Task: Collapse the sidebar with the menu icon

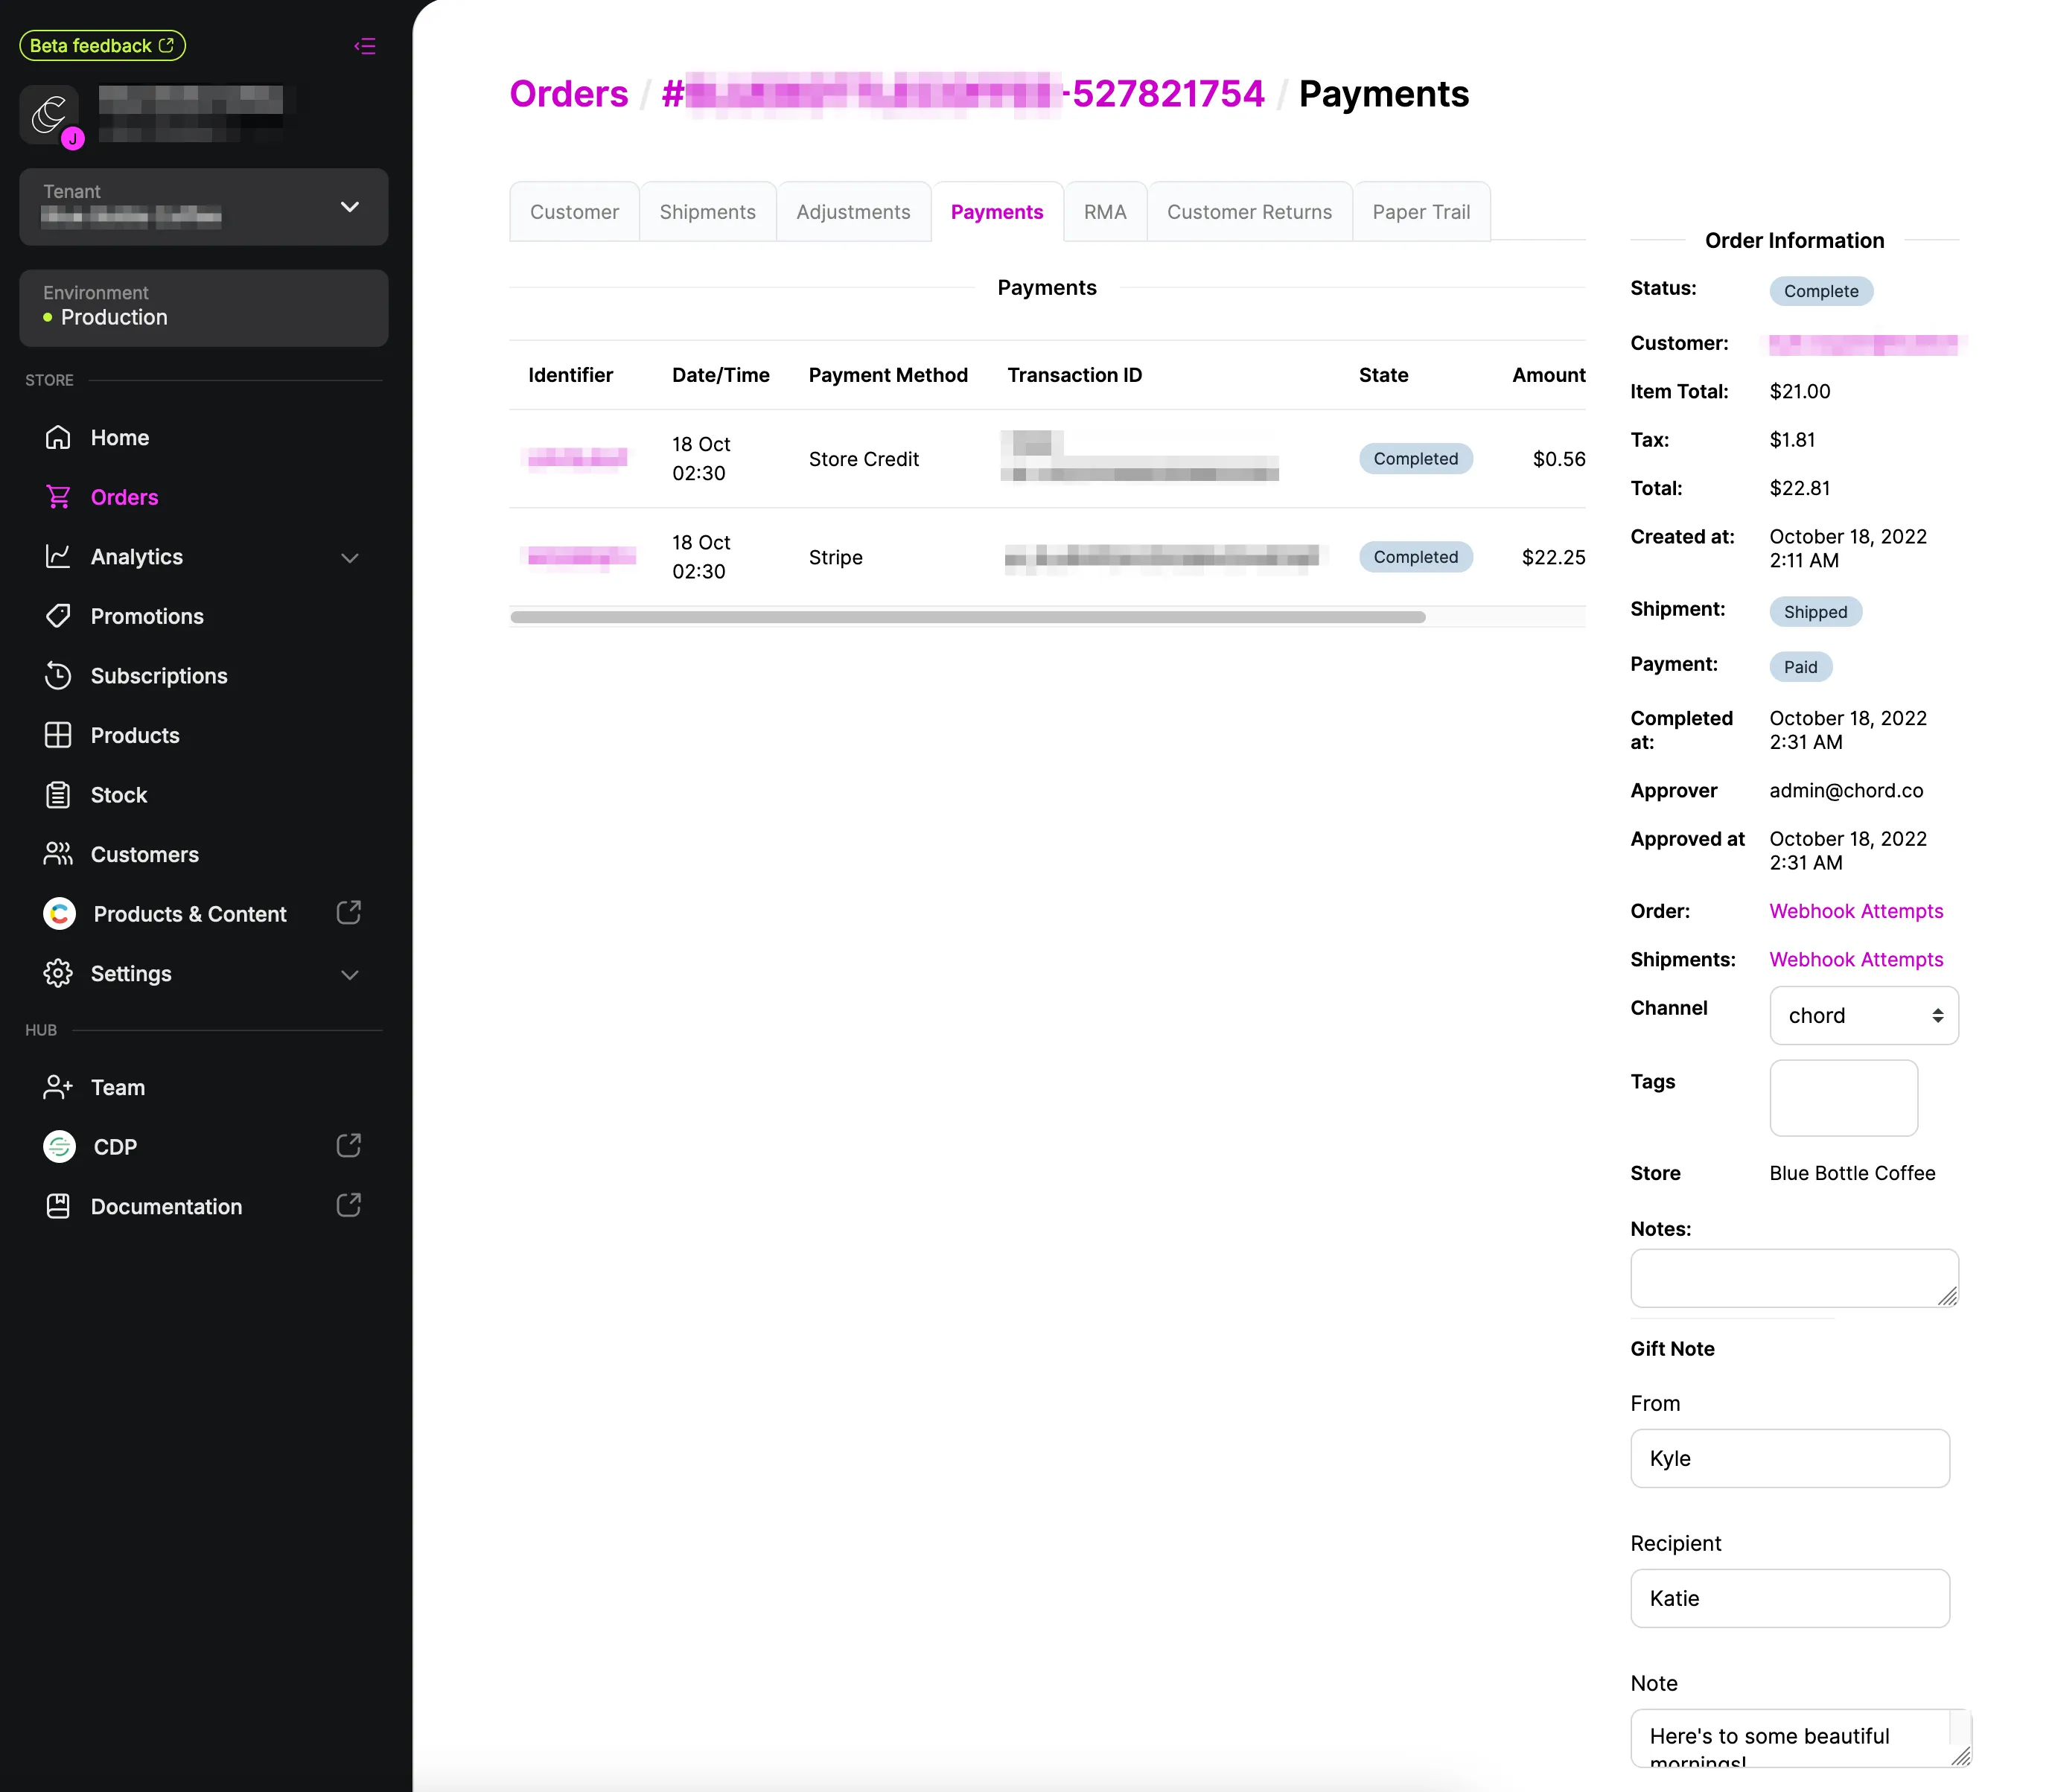Action: 365,46
